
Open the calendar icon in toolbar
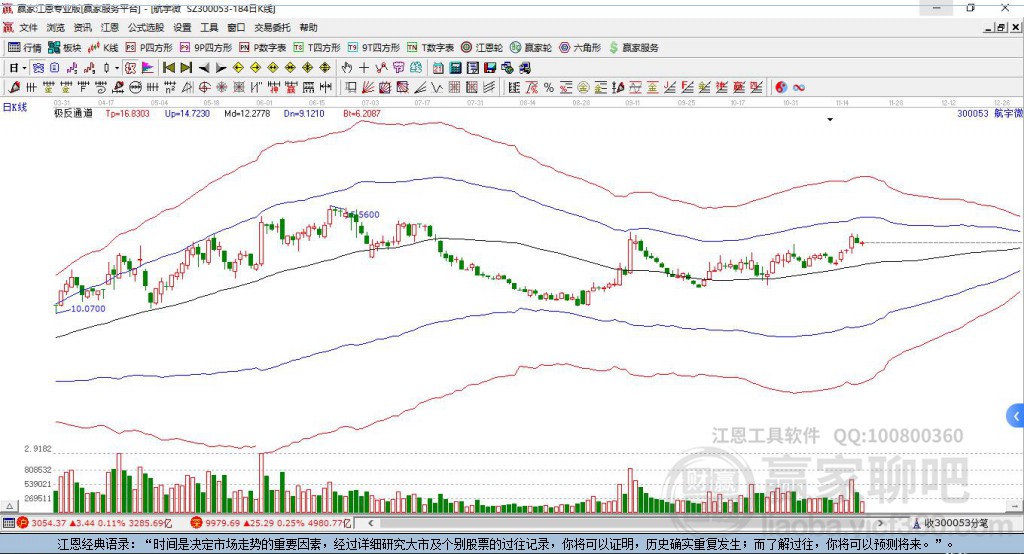point(438,67)
